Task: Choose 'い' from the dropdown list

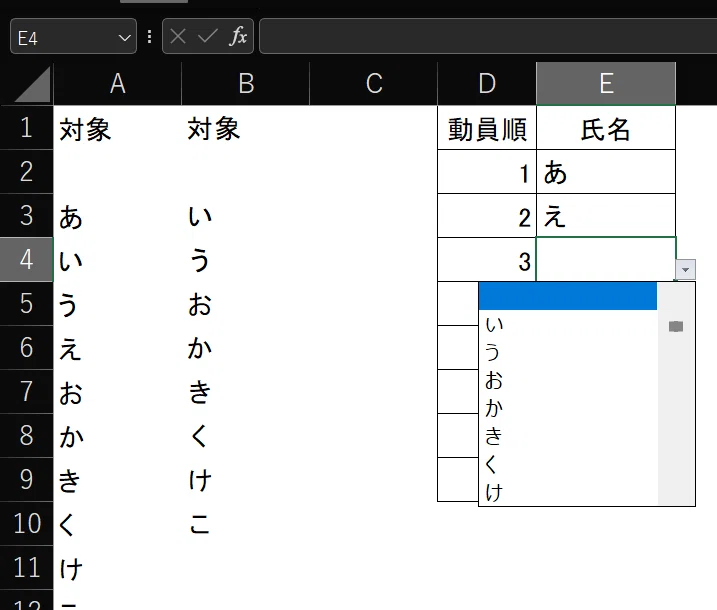Action: 567,325
